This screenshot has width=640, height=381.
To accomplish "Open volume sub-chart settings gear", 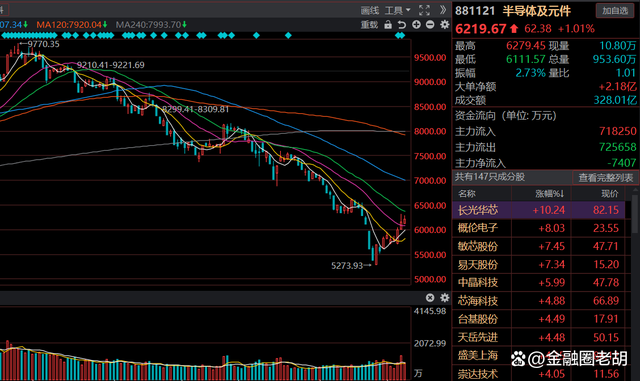I will [444, 297].
